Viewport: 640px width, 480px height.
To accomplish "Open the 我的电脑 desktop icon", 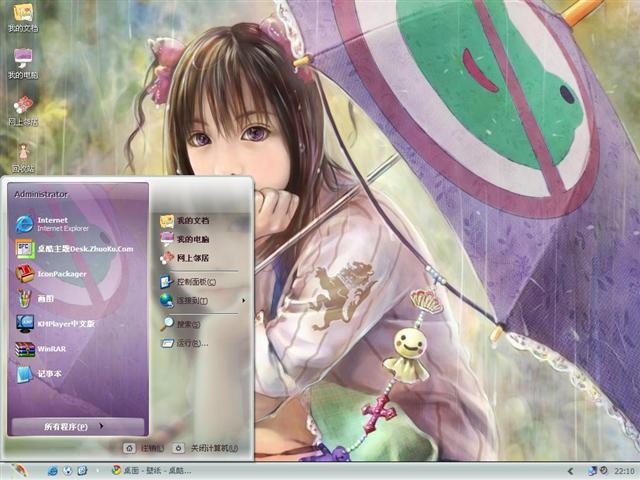I will (x=23, y=64).
